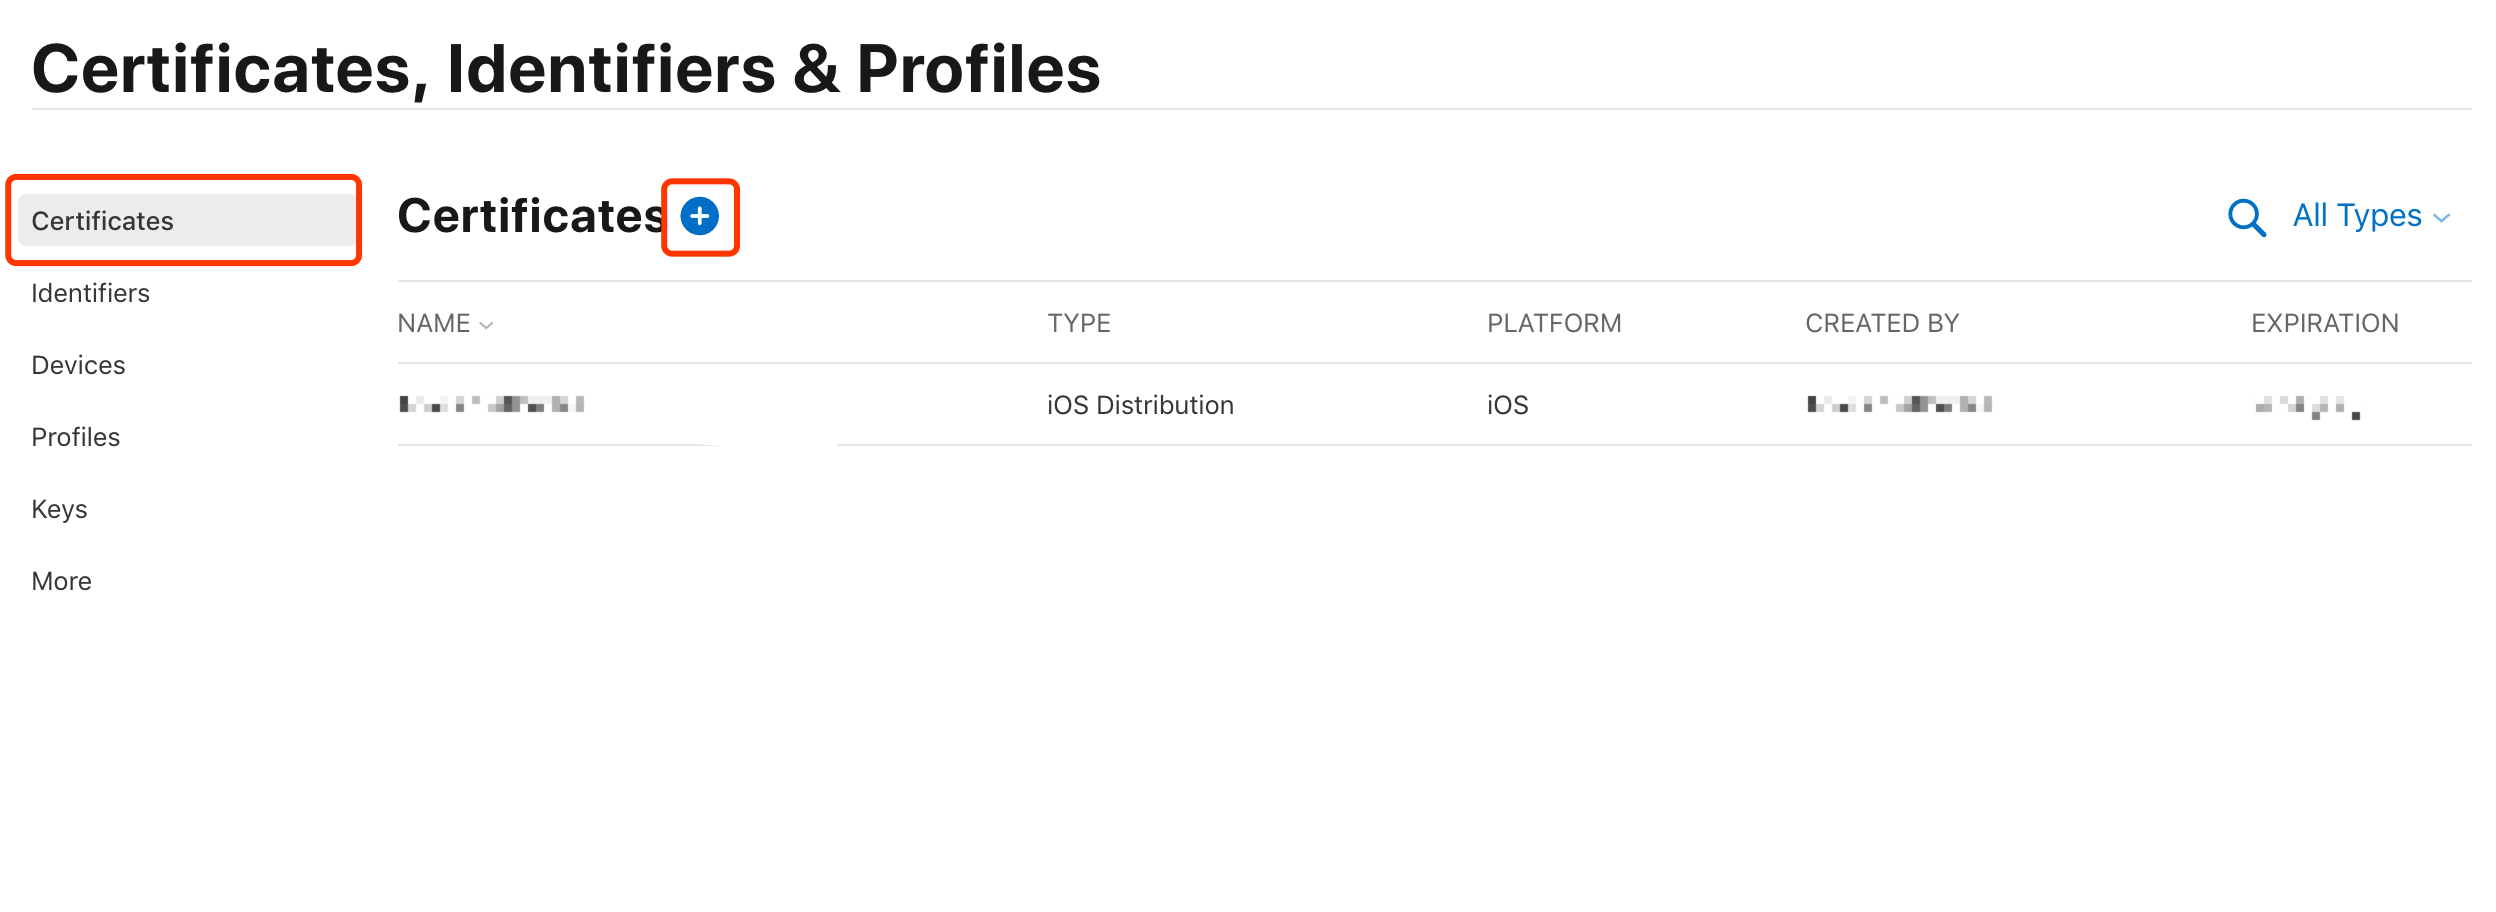Image resolution: width=2496 pixels, height=912 pixels.
Task: Click the blue add certificate plus icon
Action: 699,216
